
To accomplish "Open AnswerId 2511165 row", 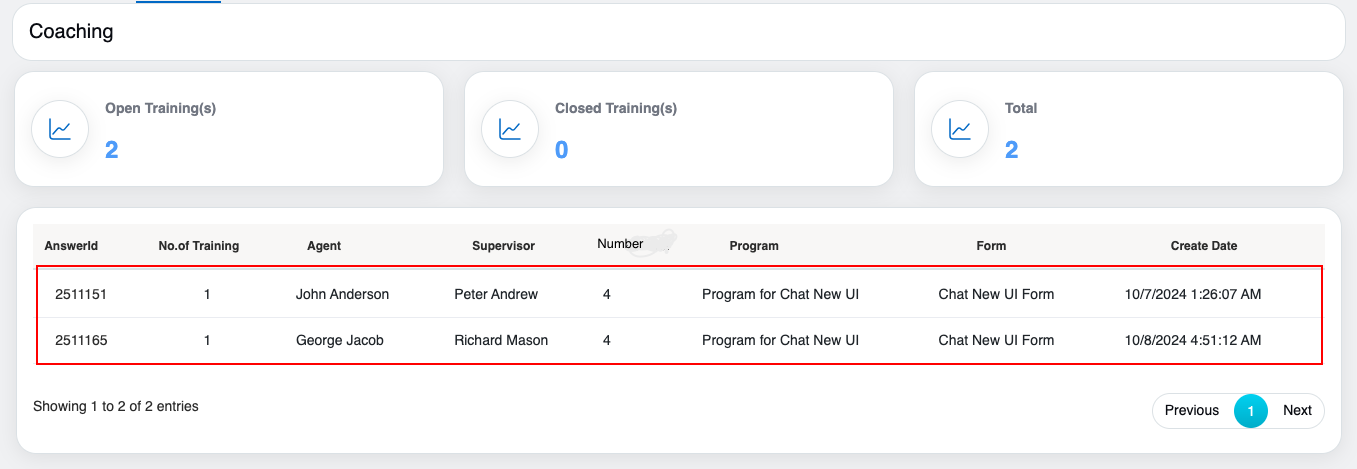I will click(x=81, y=340).
